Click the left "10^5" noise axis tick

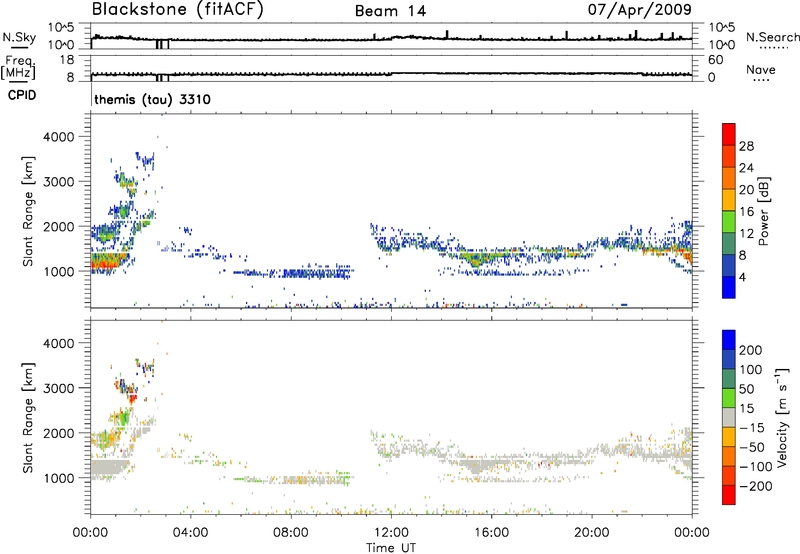pos(61,27)
